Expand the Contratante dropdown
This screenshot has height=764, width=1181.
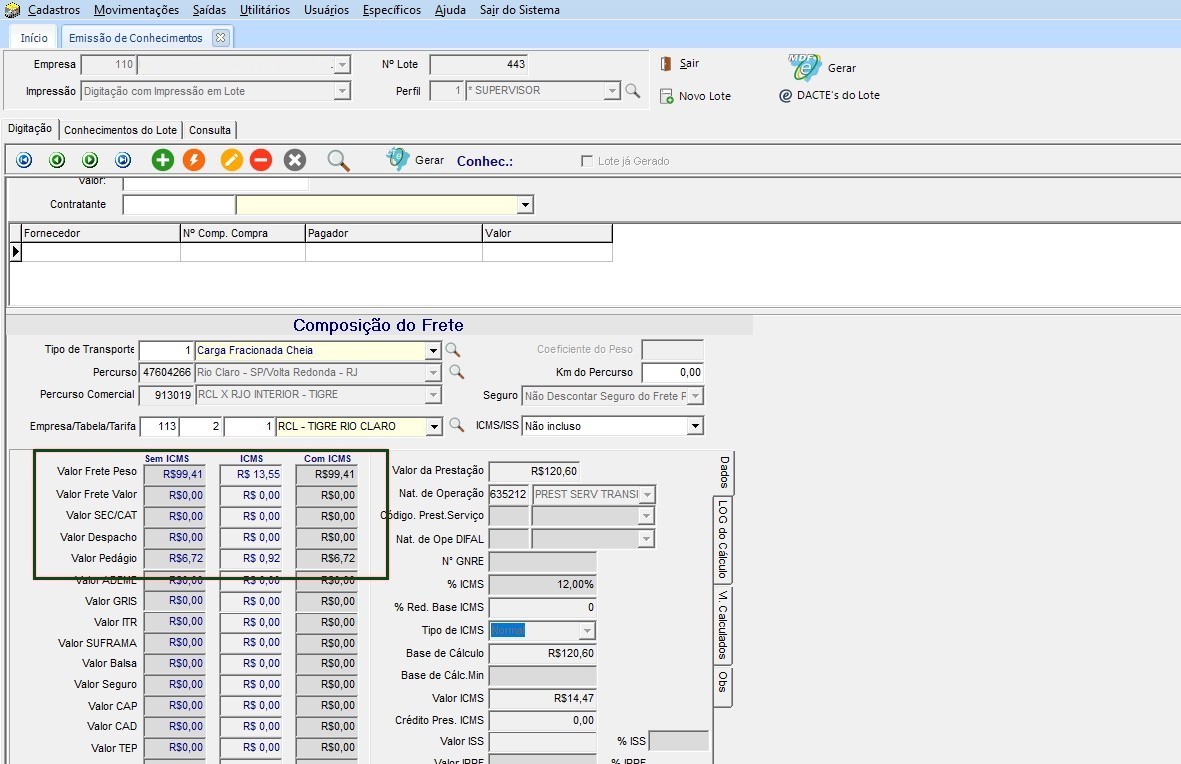pos(525,205)
